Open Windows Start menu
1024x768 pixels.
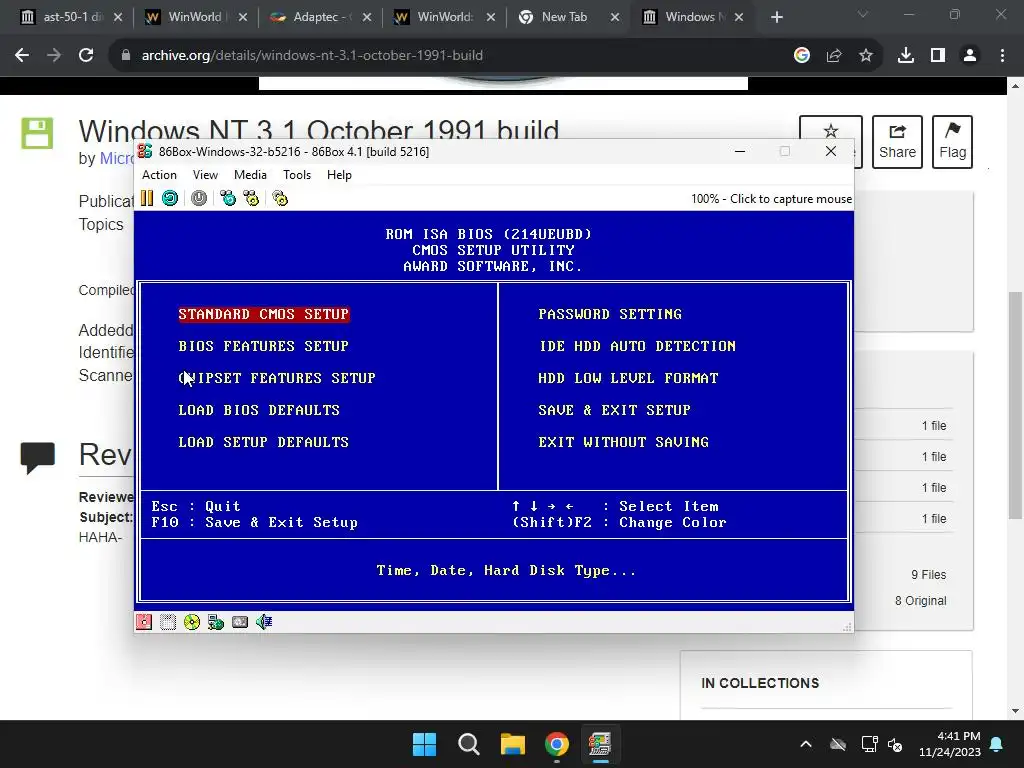424,744
